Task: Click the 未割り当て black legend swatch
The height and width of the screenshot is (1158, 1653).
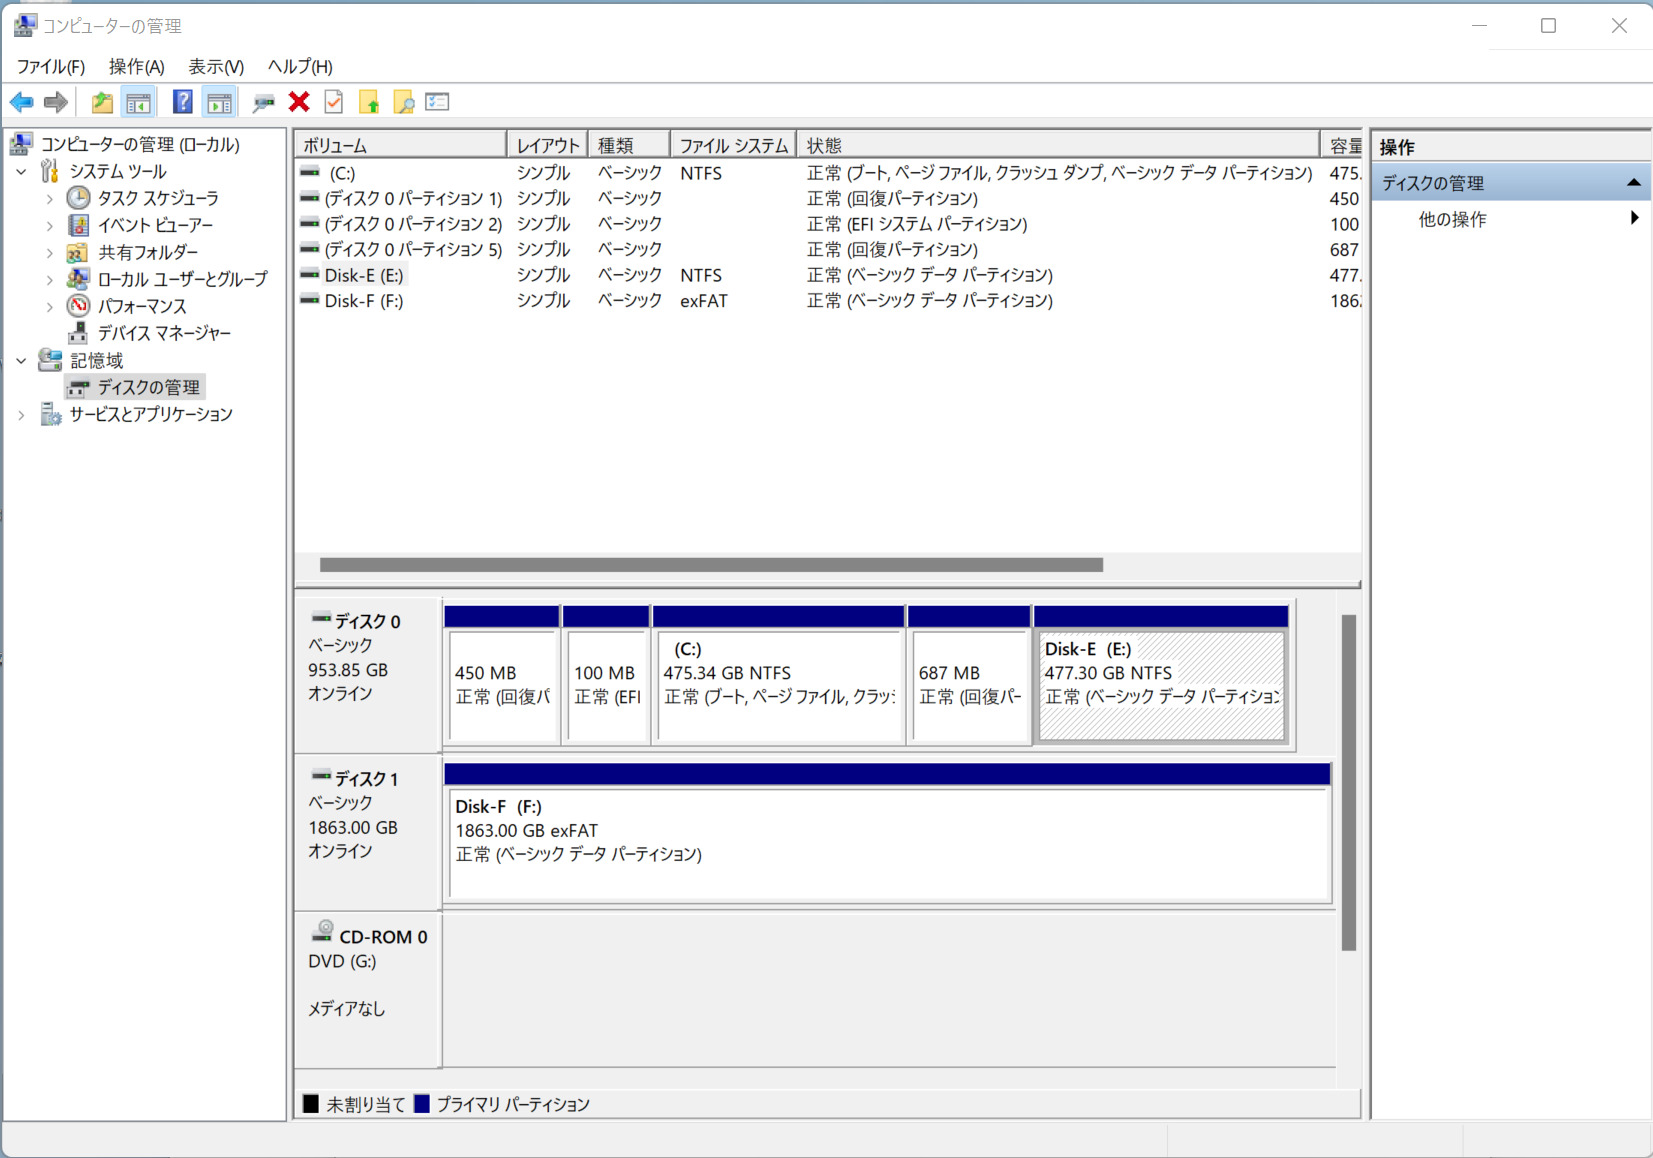Action: 311,1104
